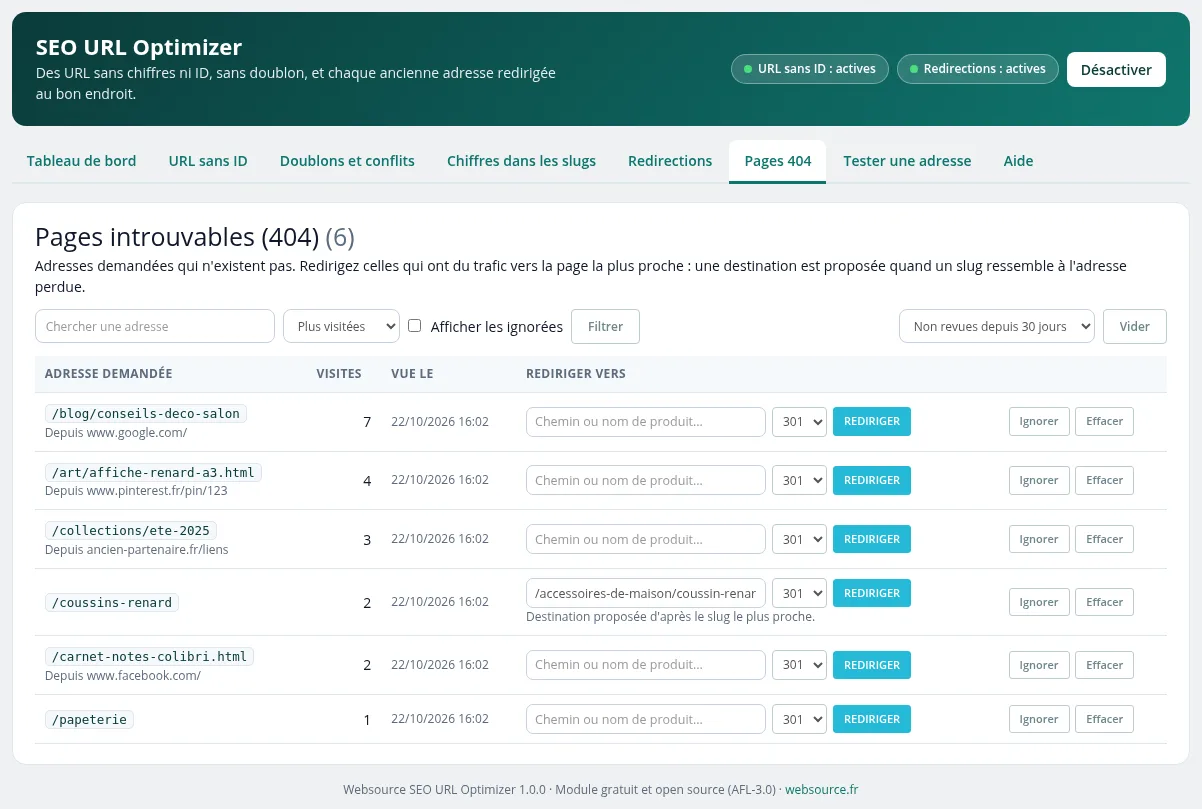Click the Vider button
1202x809 pixels.
click(1135, 326)
